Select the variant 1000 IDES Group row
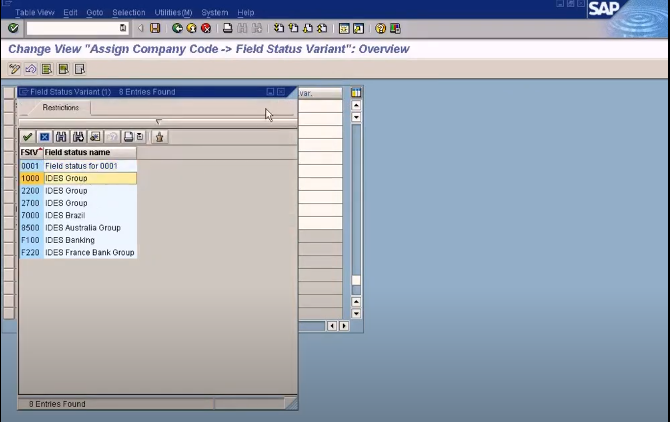 pyautogui.click(x=78, y=178)
